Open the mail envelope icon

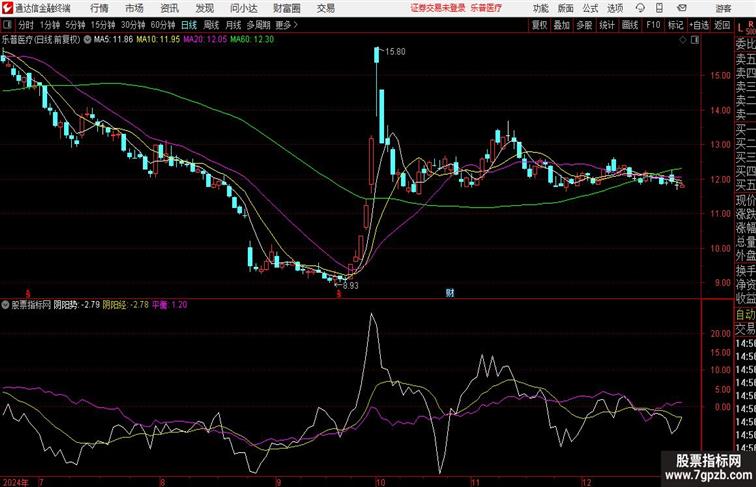[x=682, y=8]
